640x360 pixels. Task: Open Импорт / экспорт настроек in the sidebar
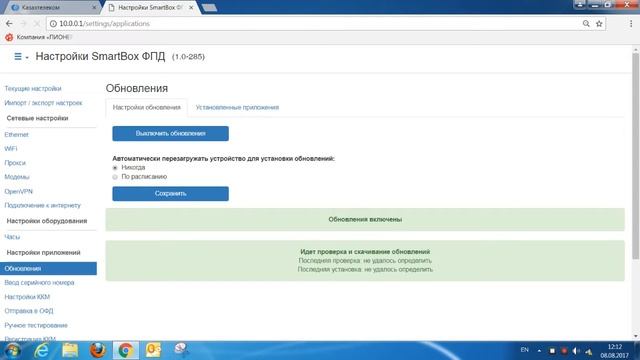(x=43, y=103)
